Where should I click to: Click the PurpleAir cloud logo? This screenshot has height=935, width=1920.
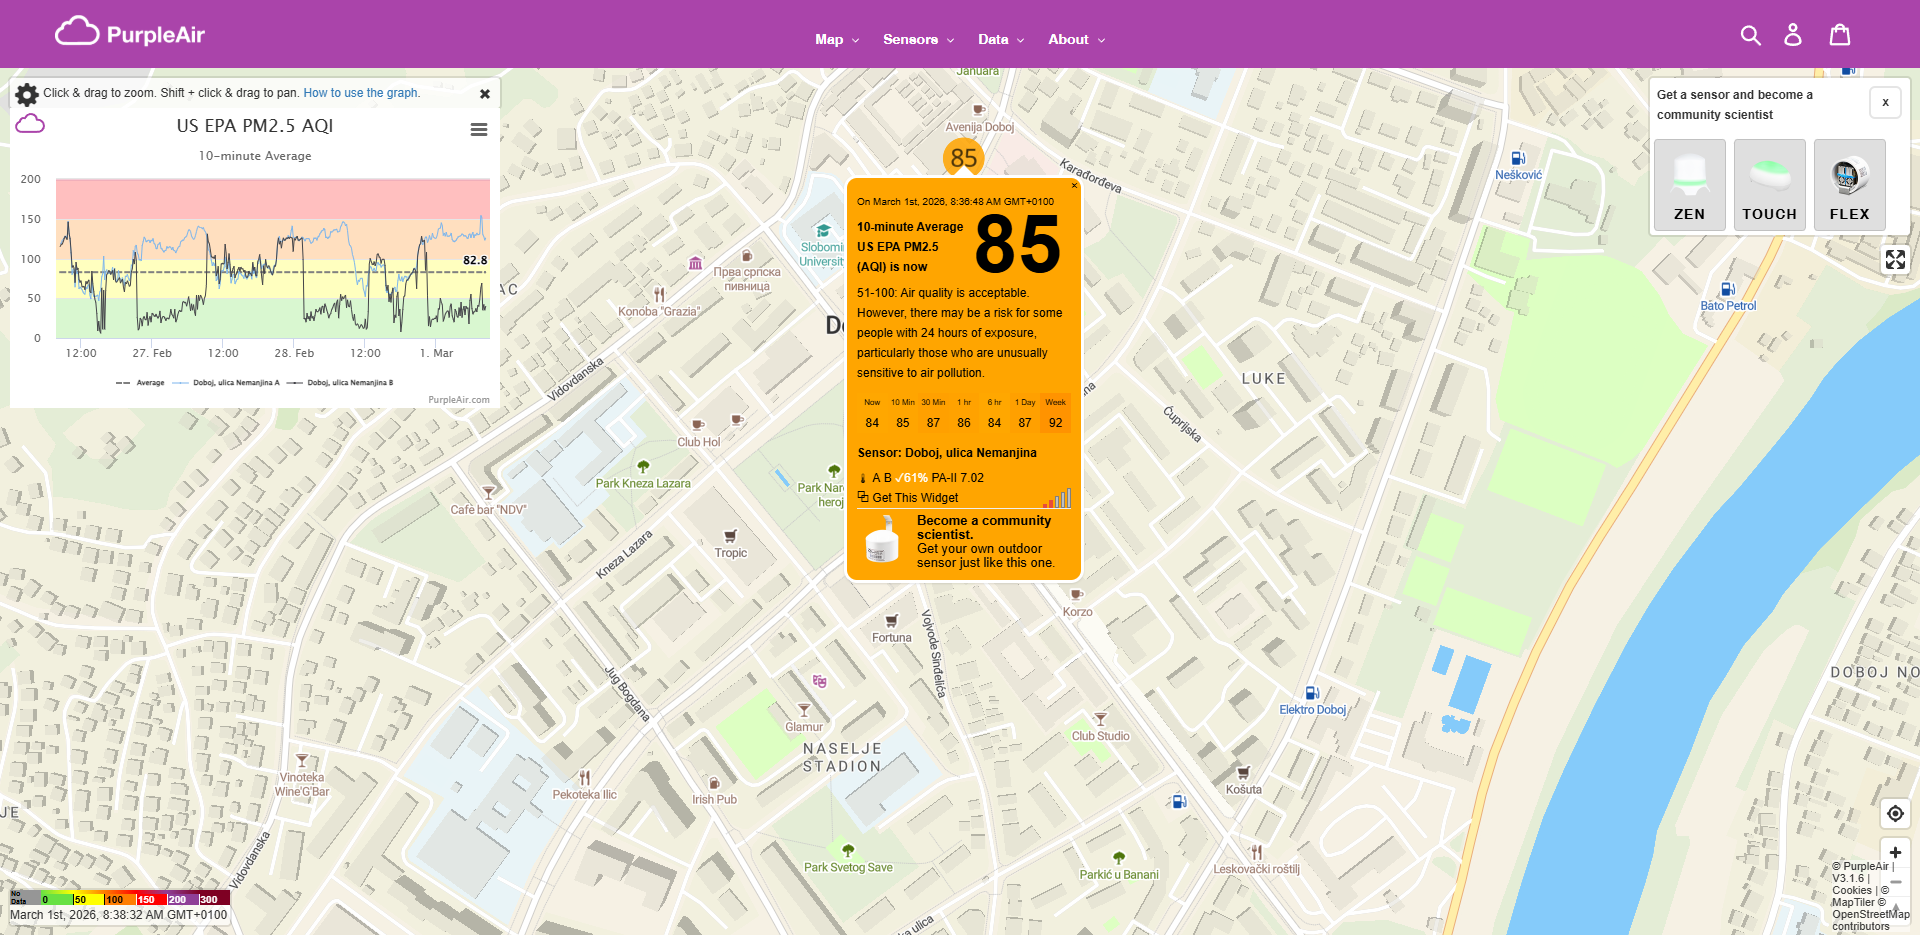pos(79,31)
